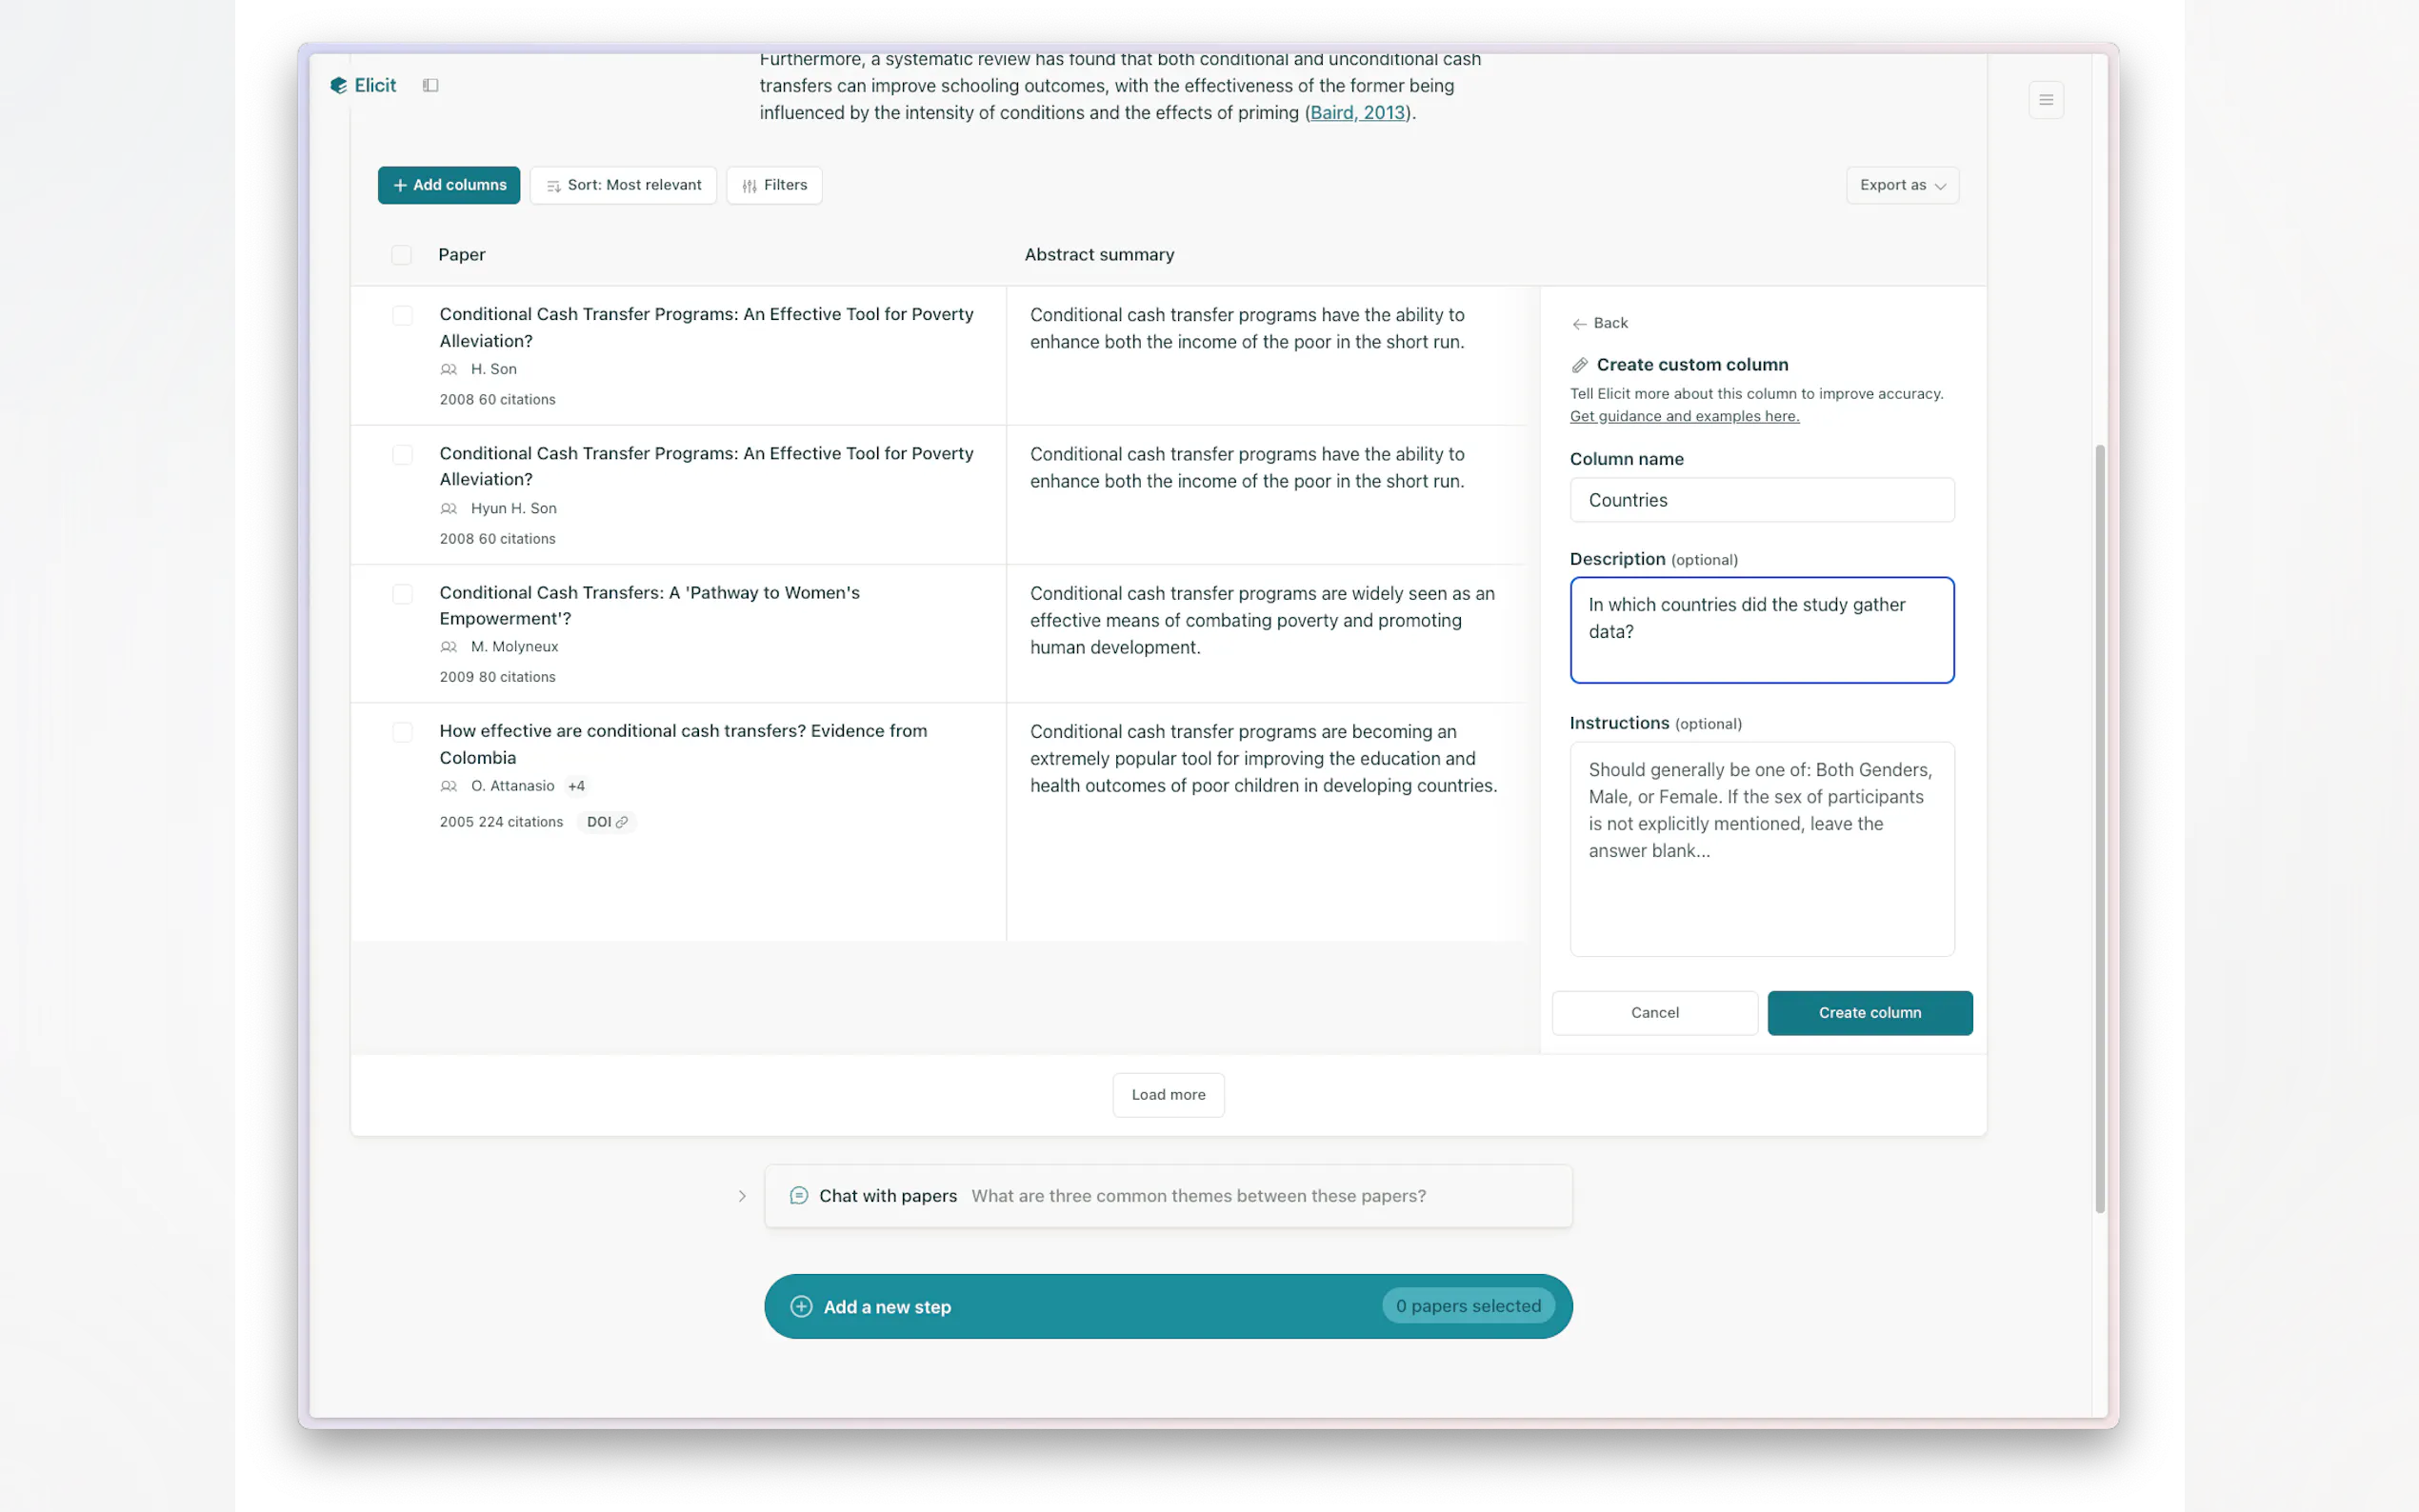Click the Elicit logo icon
The image size is (2419, 1512).
point(338,85)
